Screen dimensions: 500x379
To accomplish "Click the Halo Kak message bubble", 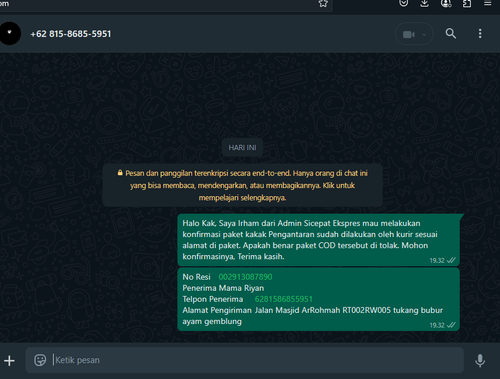I will [319, 240].
